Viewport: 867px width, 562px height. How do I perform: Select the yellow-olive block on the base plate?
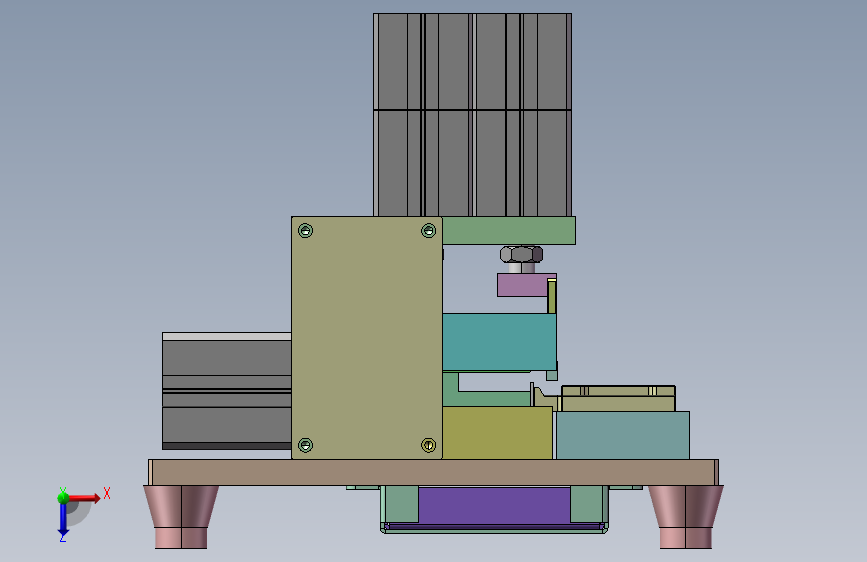pos(497,433)
